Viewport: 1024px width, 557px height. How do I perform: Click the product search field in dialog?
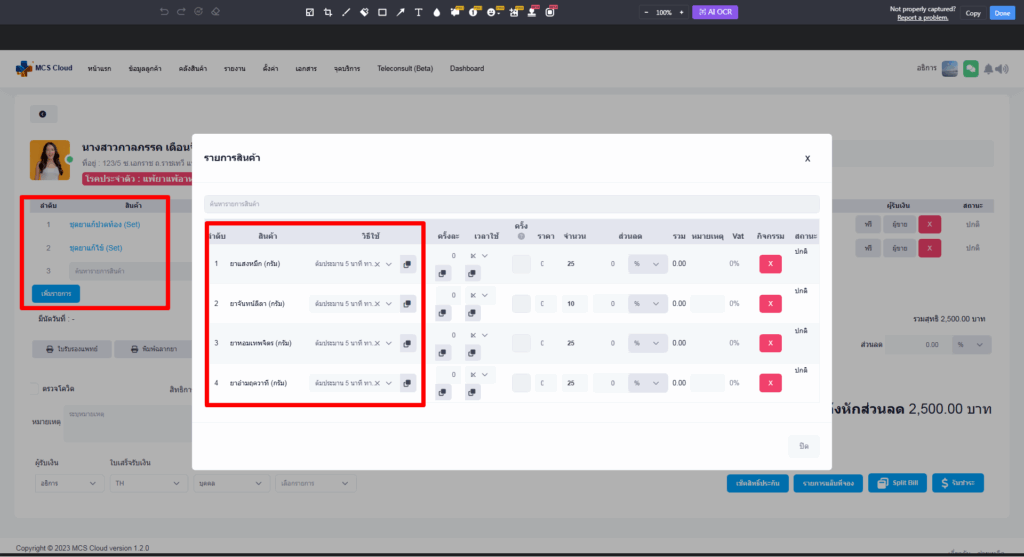point(511,203)
